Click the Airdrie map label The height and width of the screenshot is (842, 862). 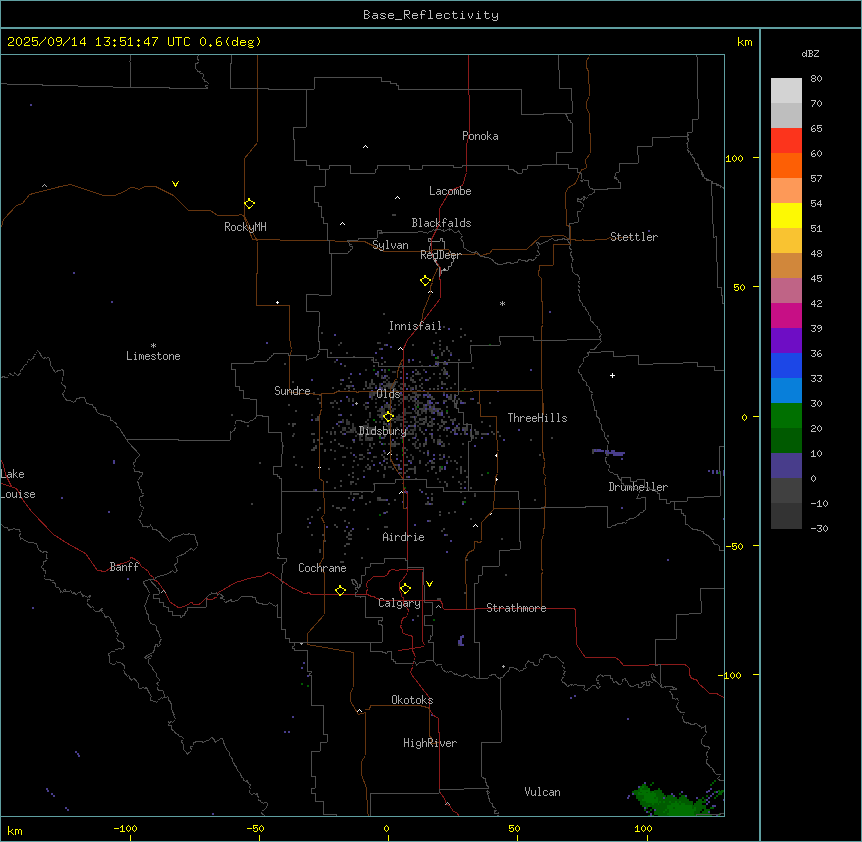point(404,537)
